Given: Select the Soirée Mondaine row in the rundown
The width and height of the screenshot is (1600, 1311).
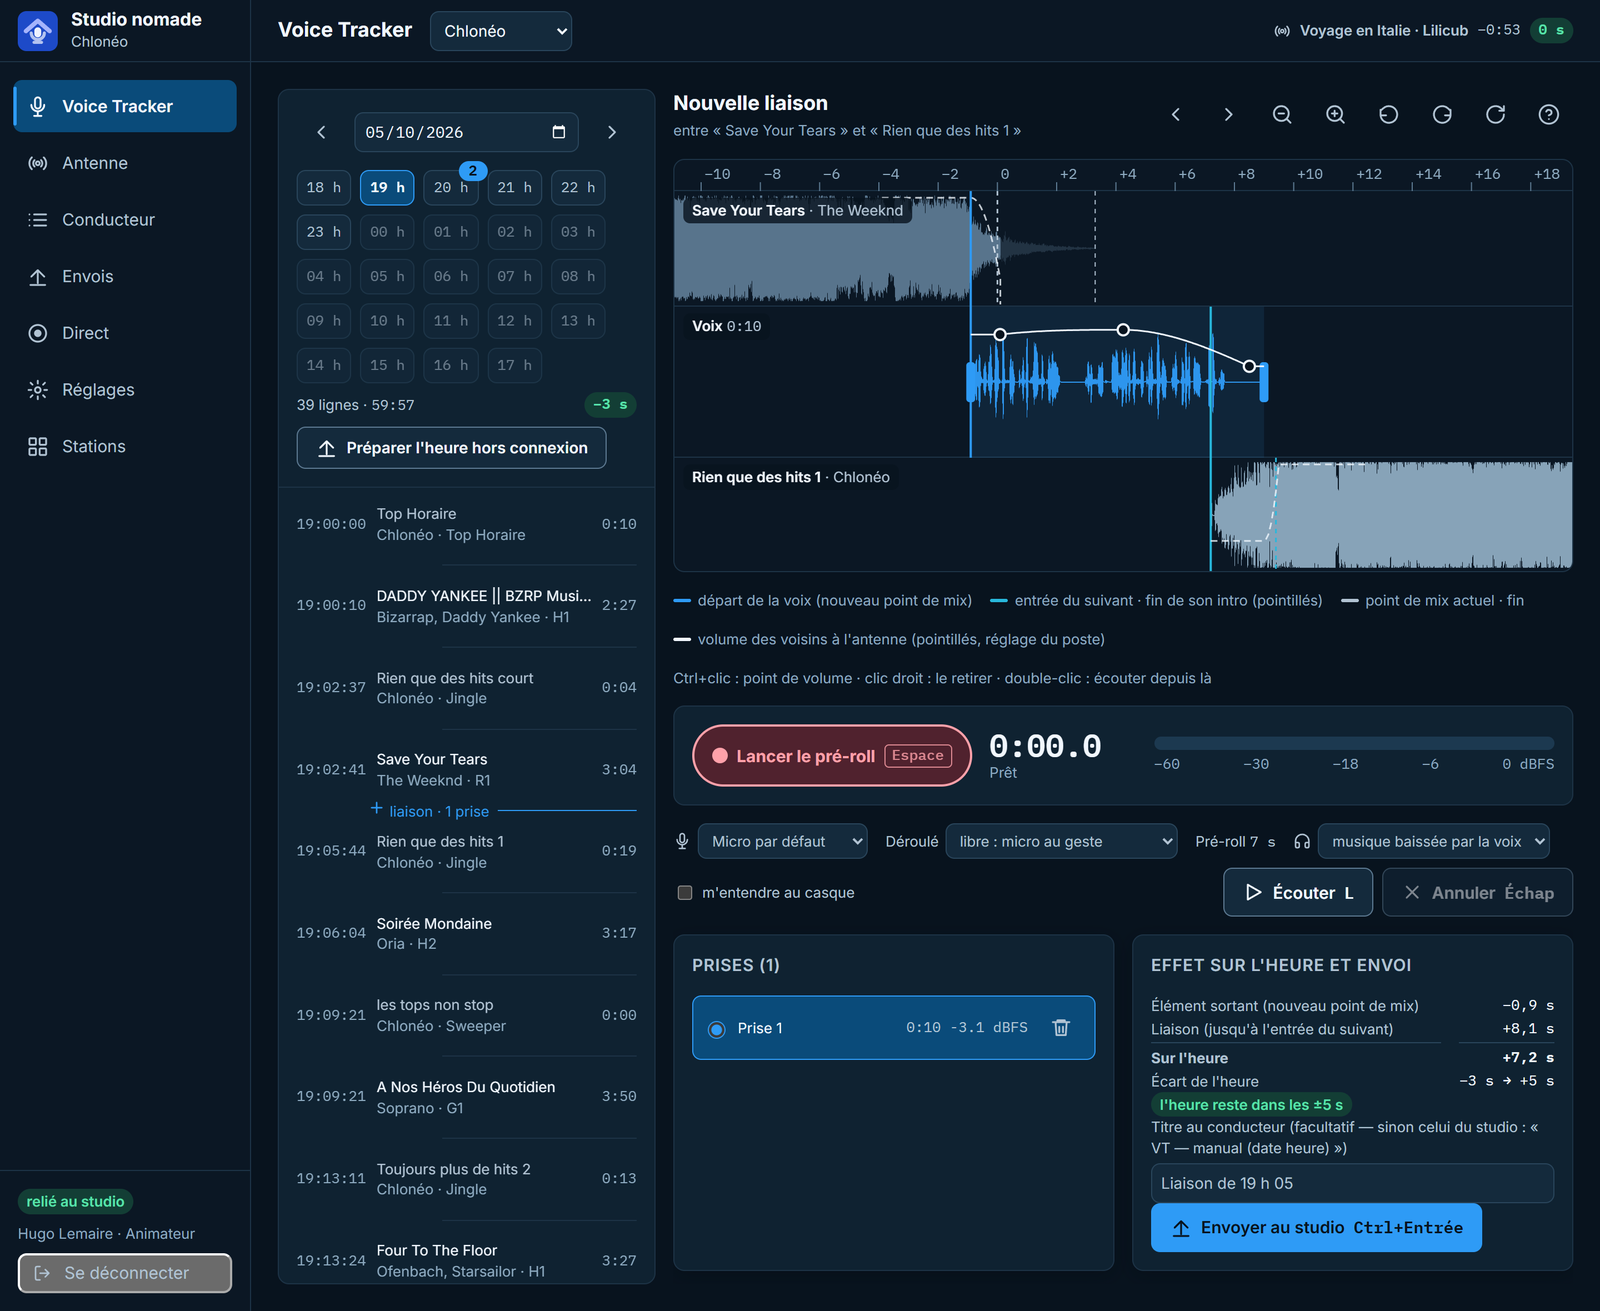Looking at the screenshot, I should pos(466,934).
